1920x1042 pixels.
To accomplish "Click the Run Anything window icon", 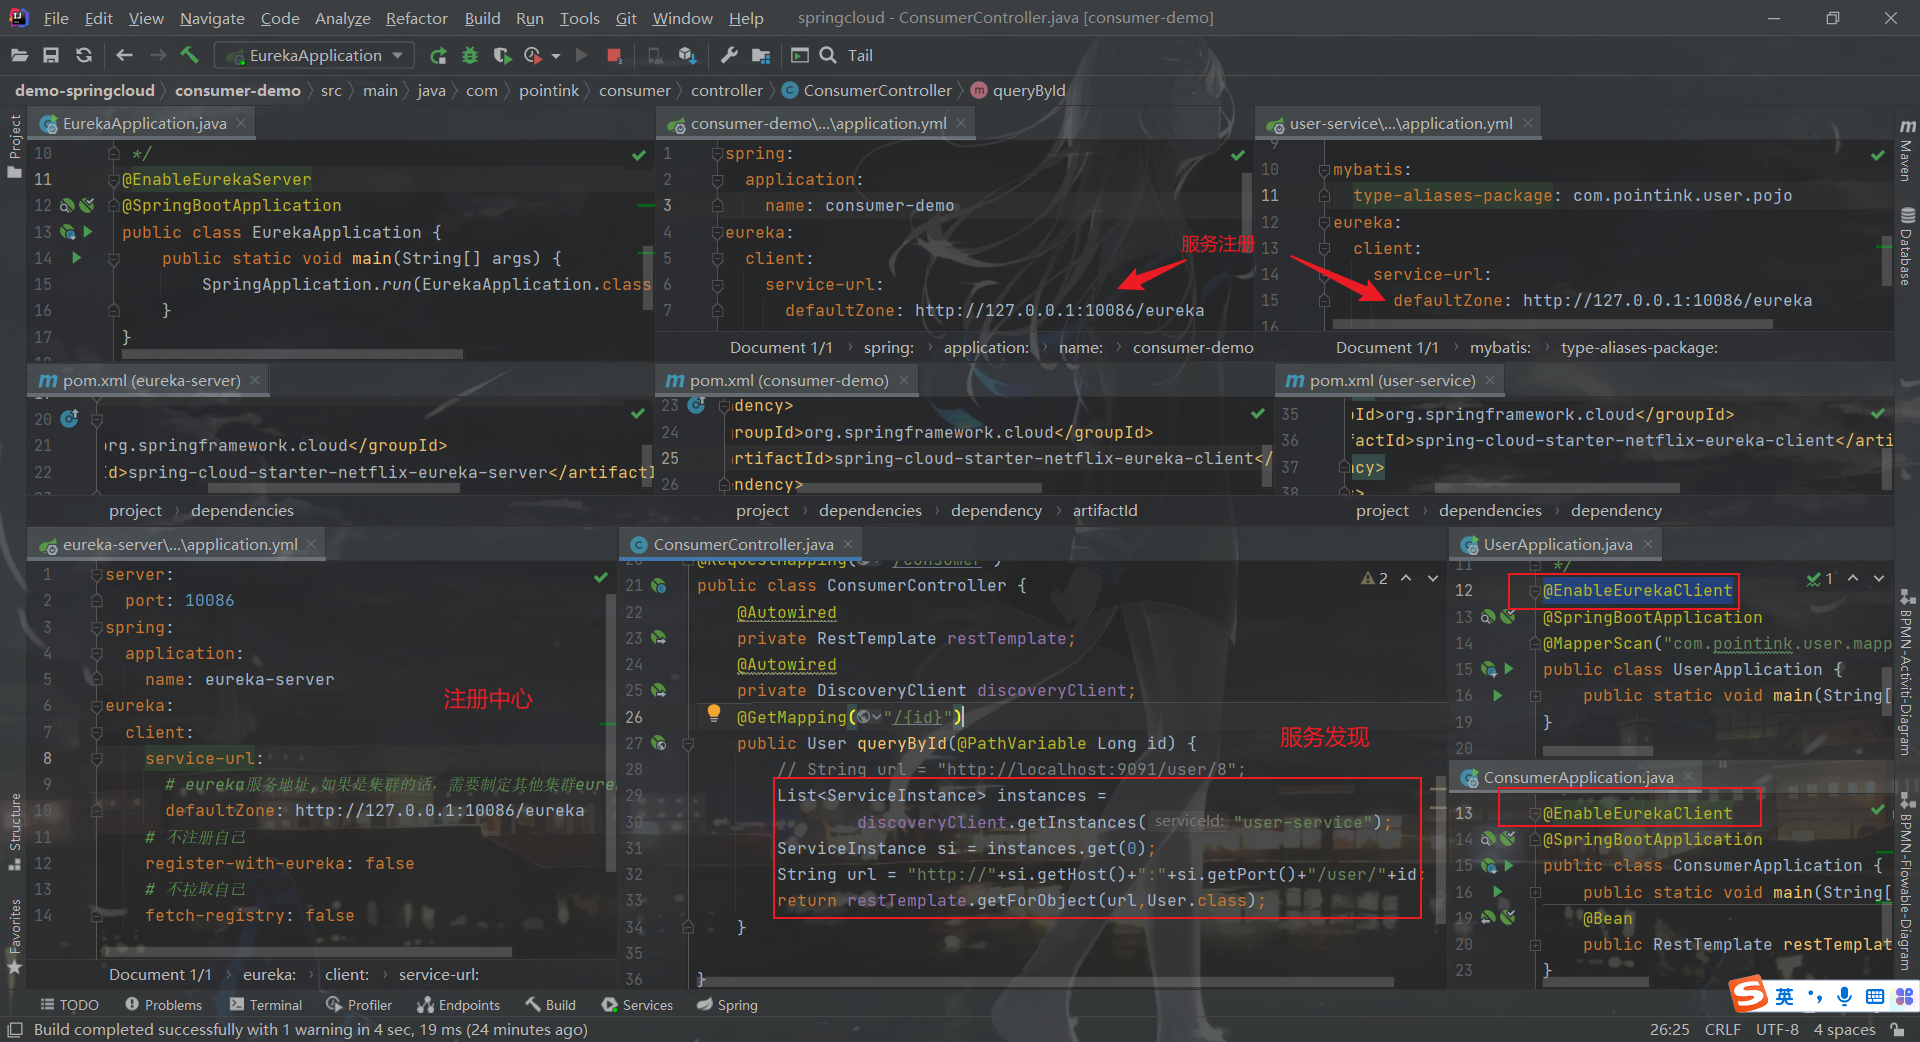I will [x=799, y=56].
